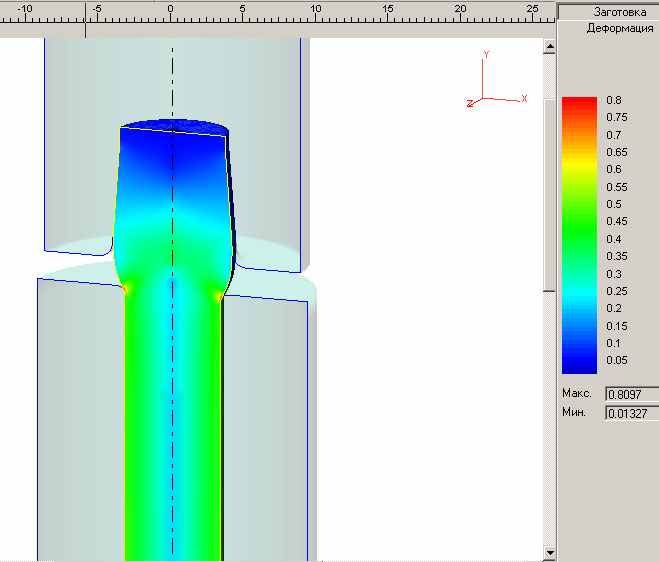The image size is (659, 562).
Task: Click the ruler mark labeled 0
Action: coord(171,8)
